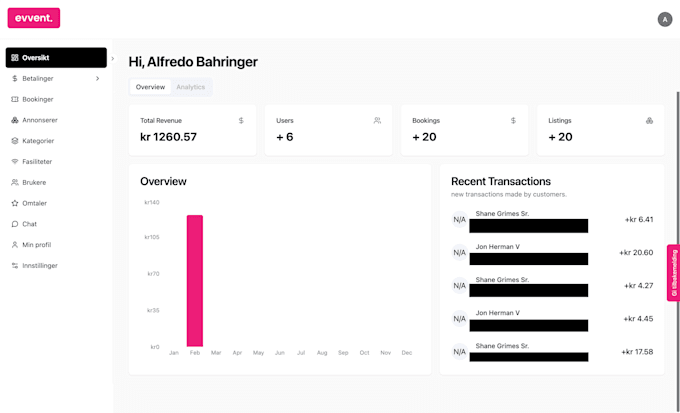Click the Bookinger calendar icon
The height and width of the screenshot is (413, 680).
click(14, 99)
